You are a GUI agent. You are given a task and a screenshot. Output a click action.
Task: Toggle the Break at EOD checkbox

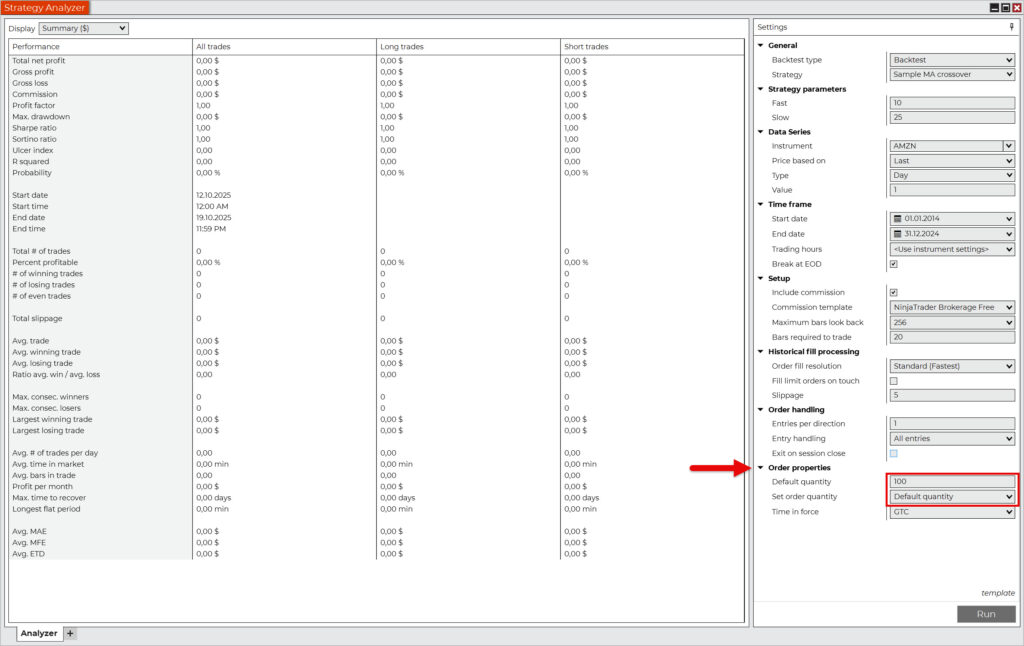pyautogui.click(x=893, y=264)
